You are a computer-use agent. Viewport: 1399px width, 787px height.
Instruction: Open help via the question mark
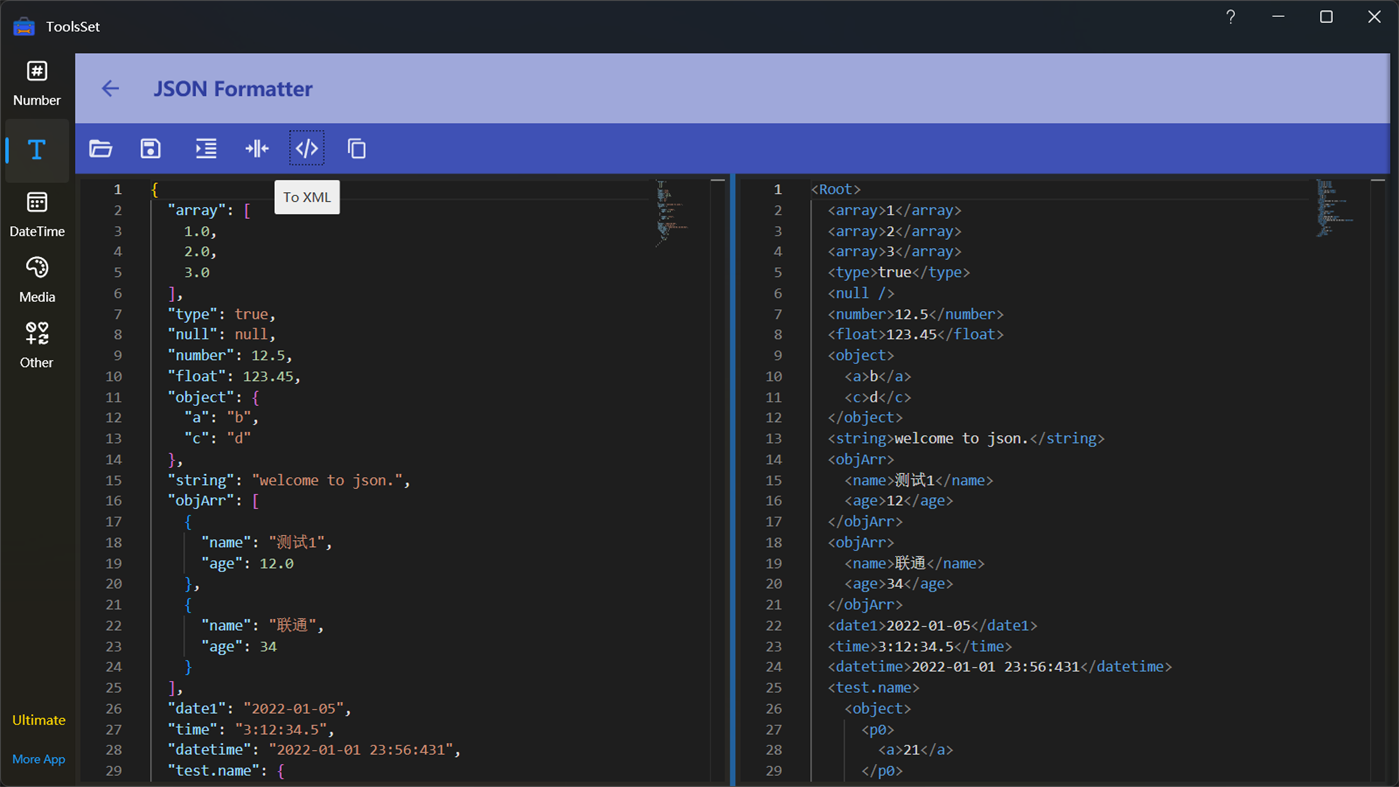1231,17
